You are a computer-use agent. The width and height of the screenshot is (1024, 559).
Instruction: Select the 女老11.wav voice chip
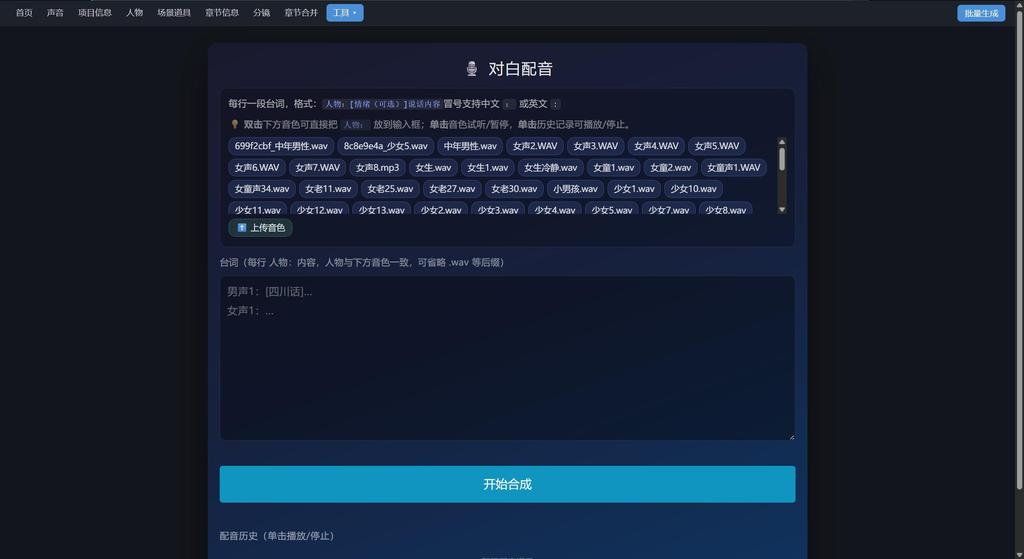(328, 189)
